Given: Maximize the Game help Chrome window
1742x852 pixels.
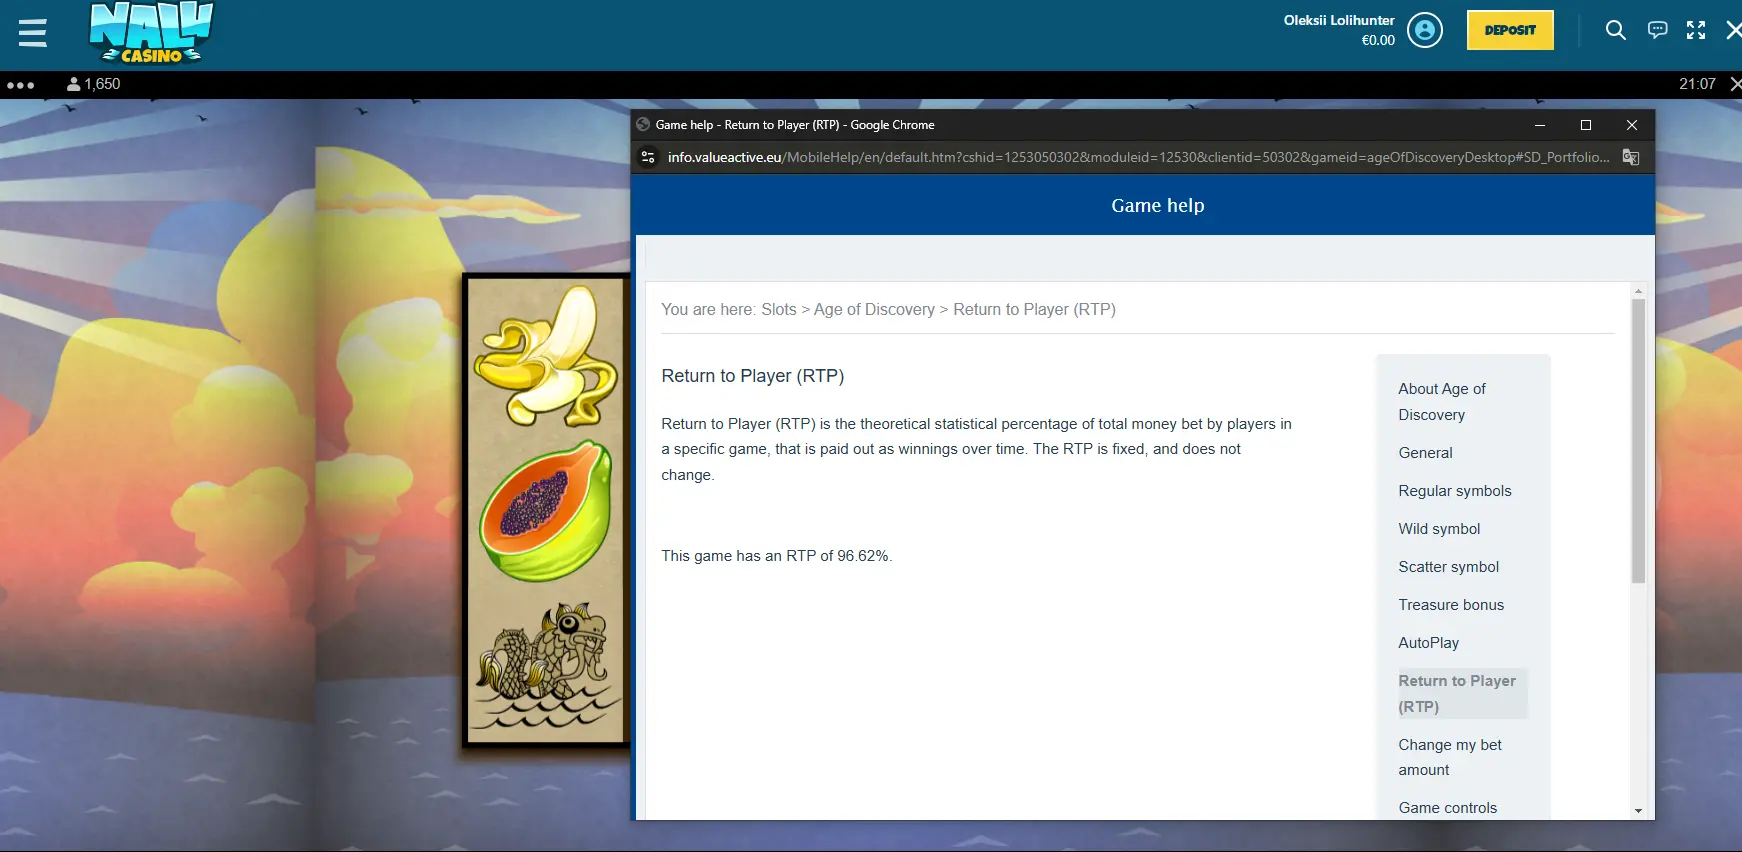Looking at the screenshot, I should [1586, 125].
